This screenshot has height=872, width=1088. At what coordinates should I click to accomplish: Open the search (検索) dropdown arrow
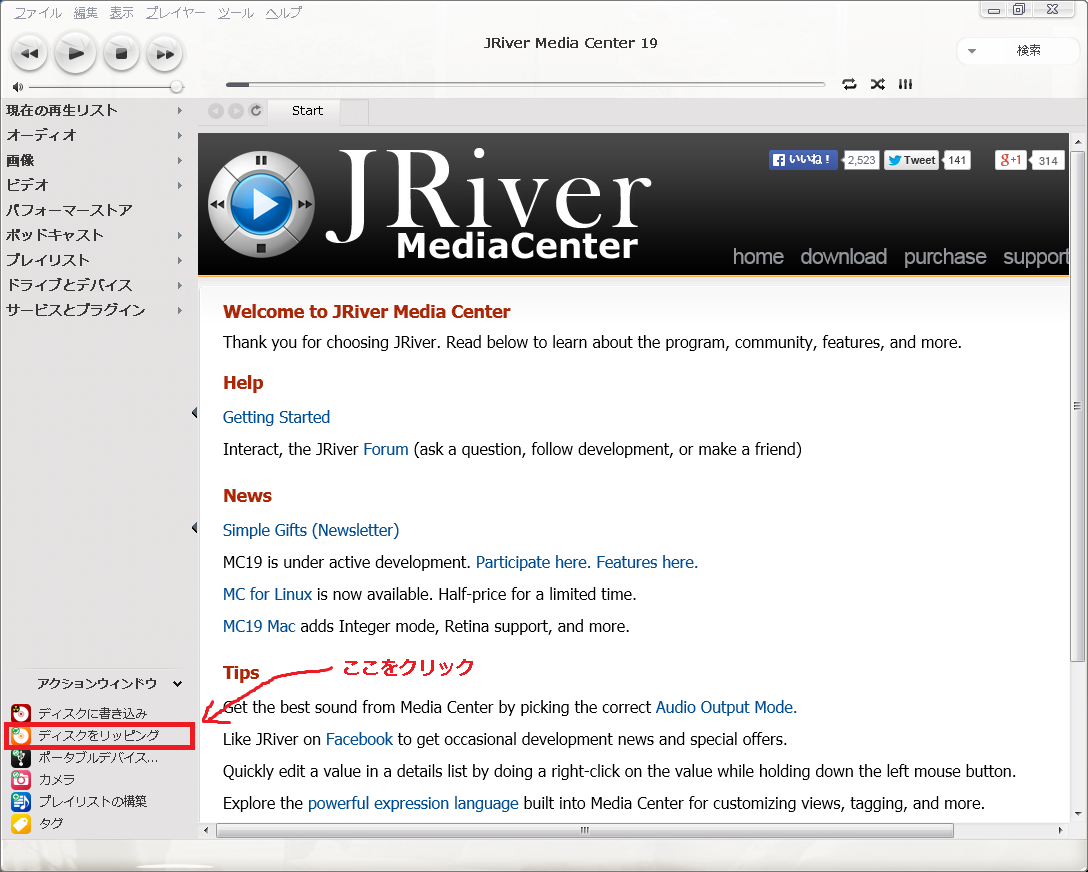click(x=972, y=51)
